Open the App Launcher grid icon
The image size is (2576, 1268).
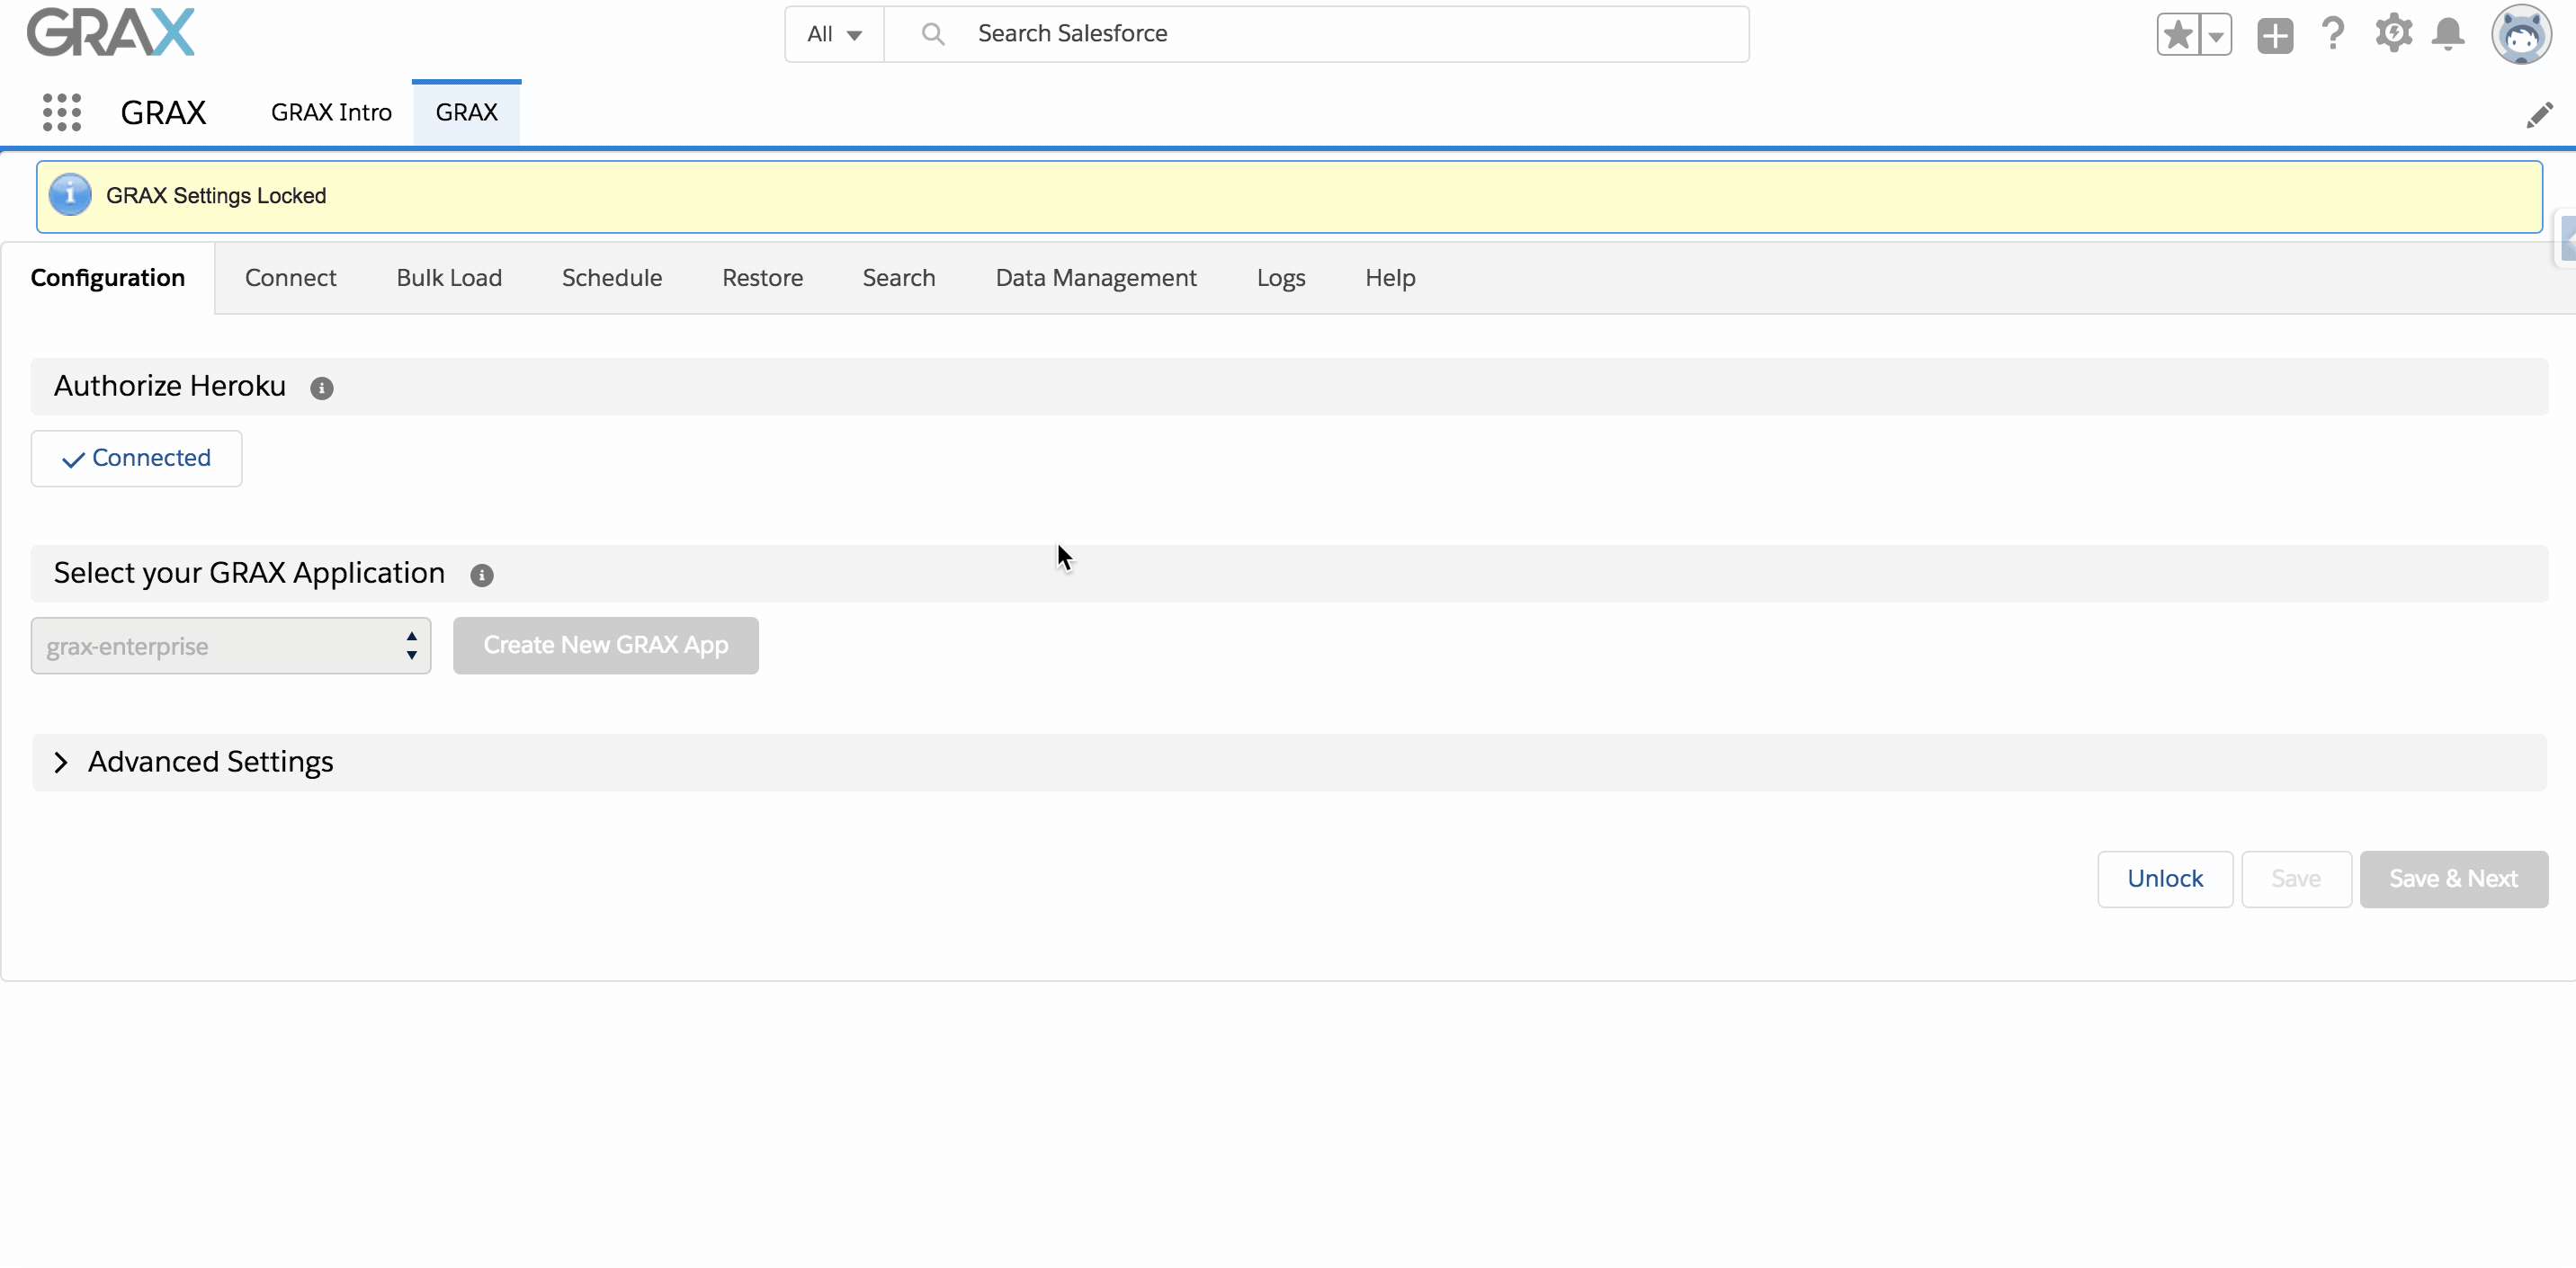[62, 112]
